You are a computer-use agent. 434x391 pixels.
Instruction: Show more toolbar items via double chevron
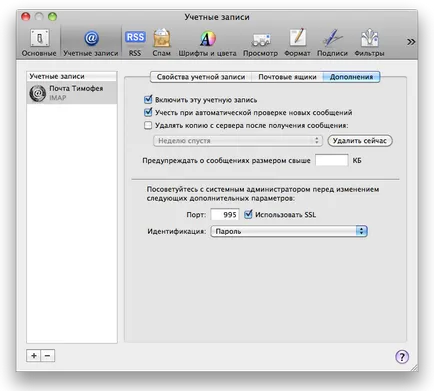tap(411, 42)
